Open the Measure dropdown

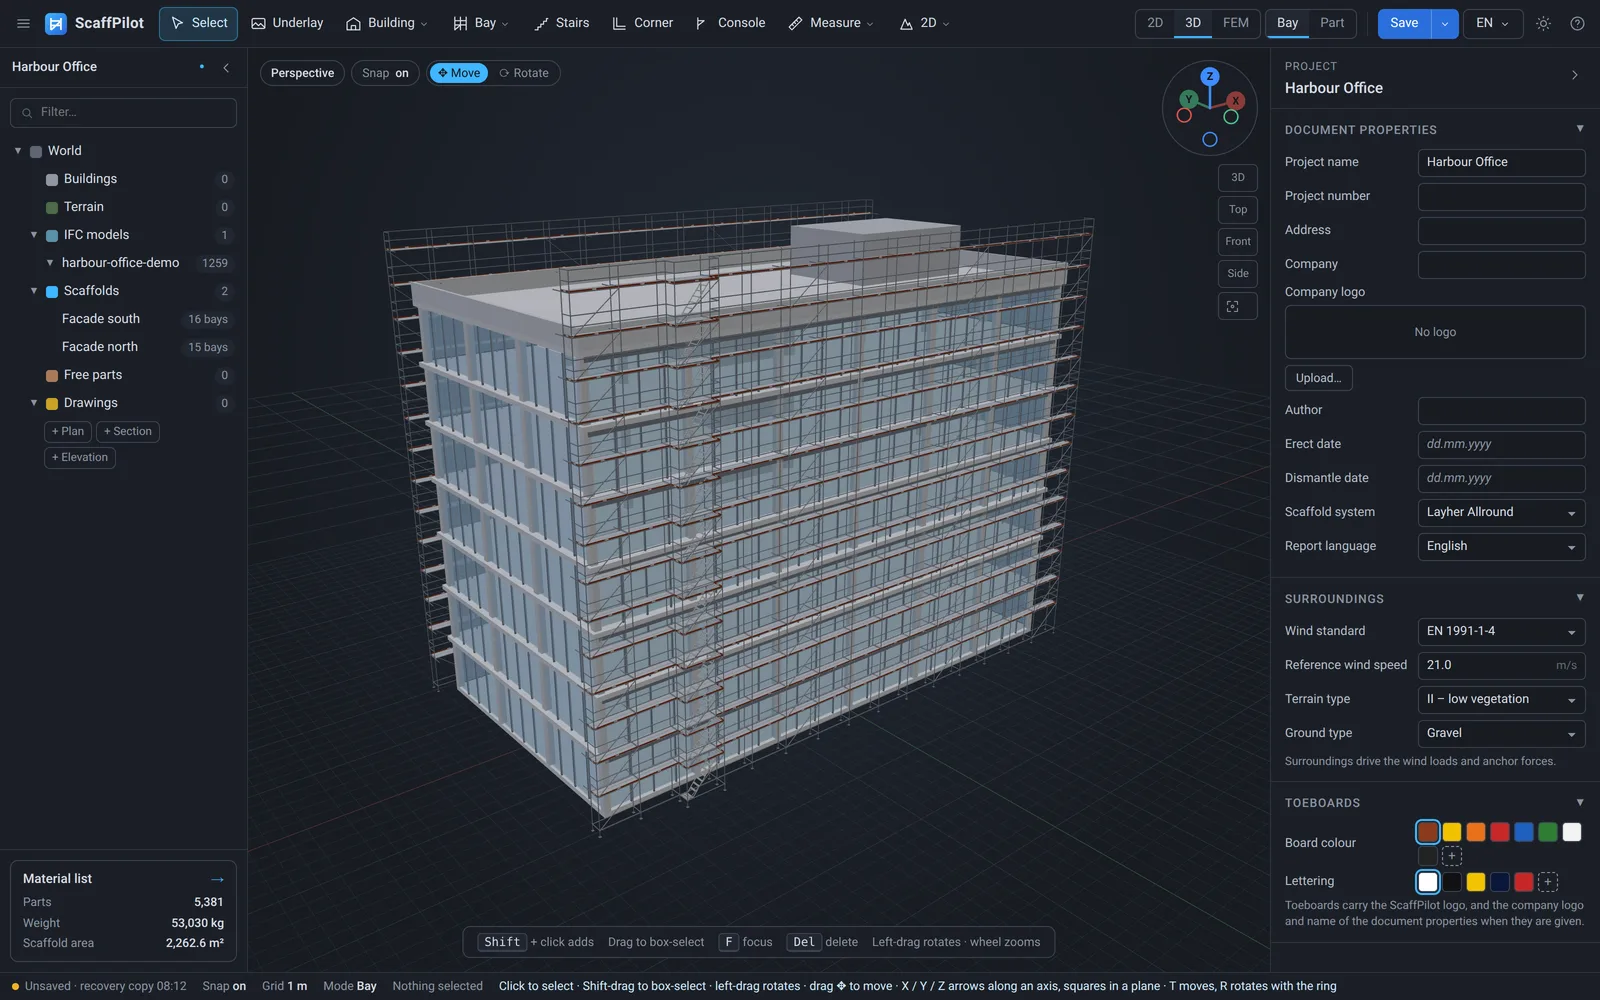pos(830,23)
